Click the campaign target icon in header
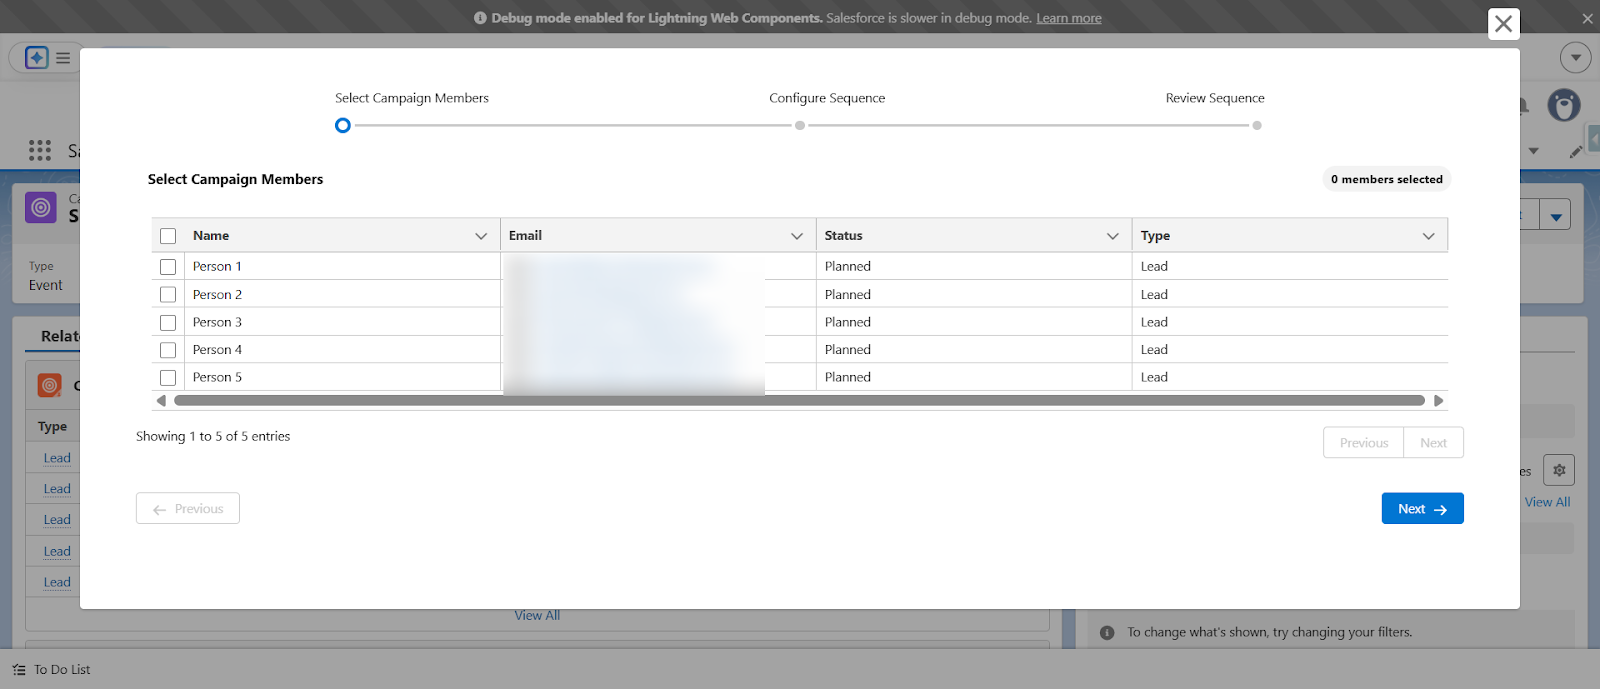This screenshot has height=689, width=1600. [x=41, y=208]
